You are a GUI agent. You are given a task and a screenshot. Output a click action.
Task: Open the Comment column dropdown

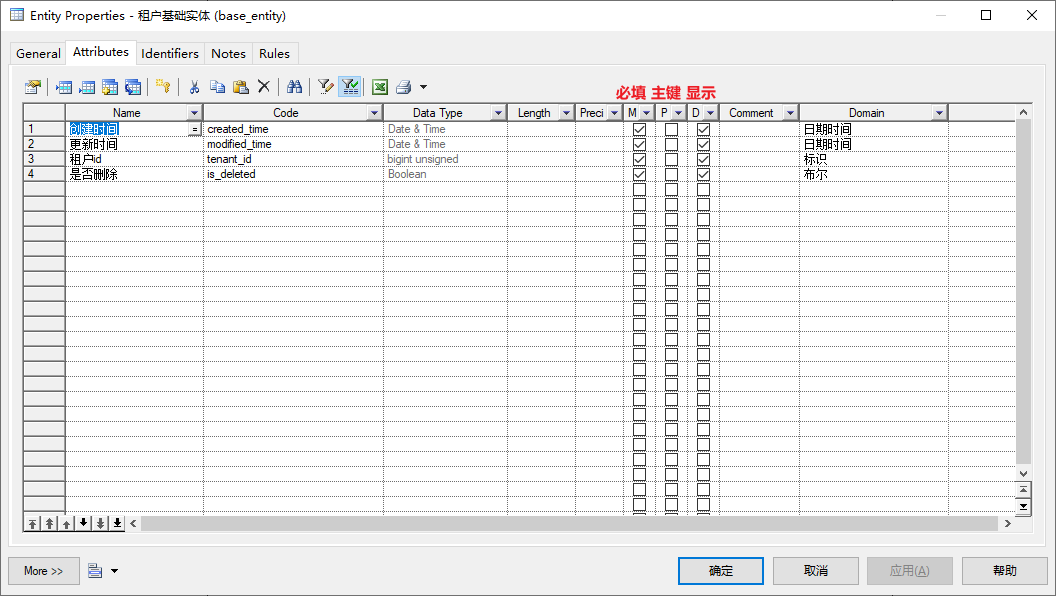click(791, 112)
